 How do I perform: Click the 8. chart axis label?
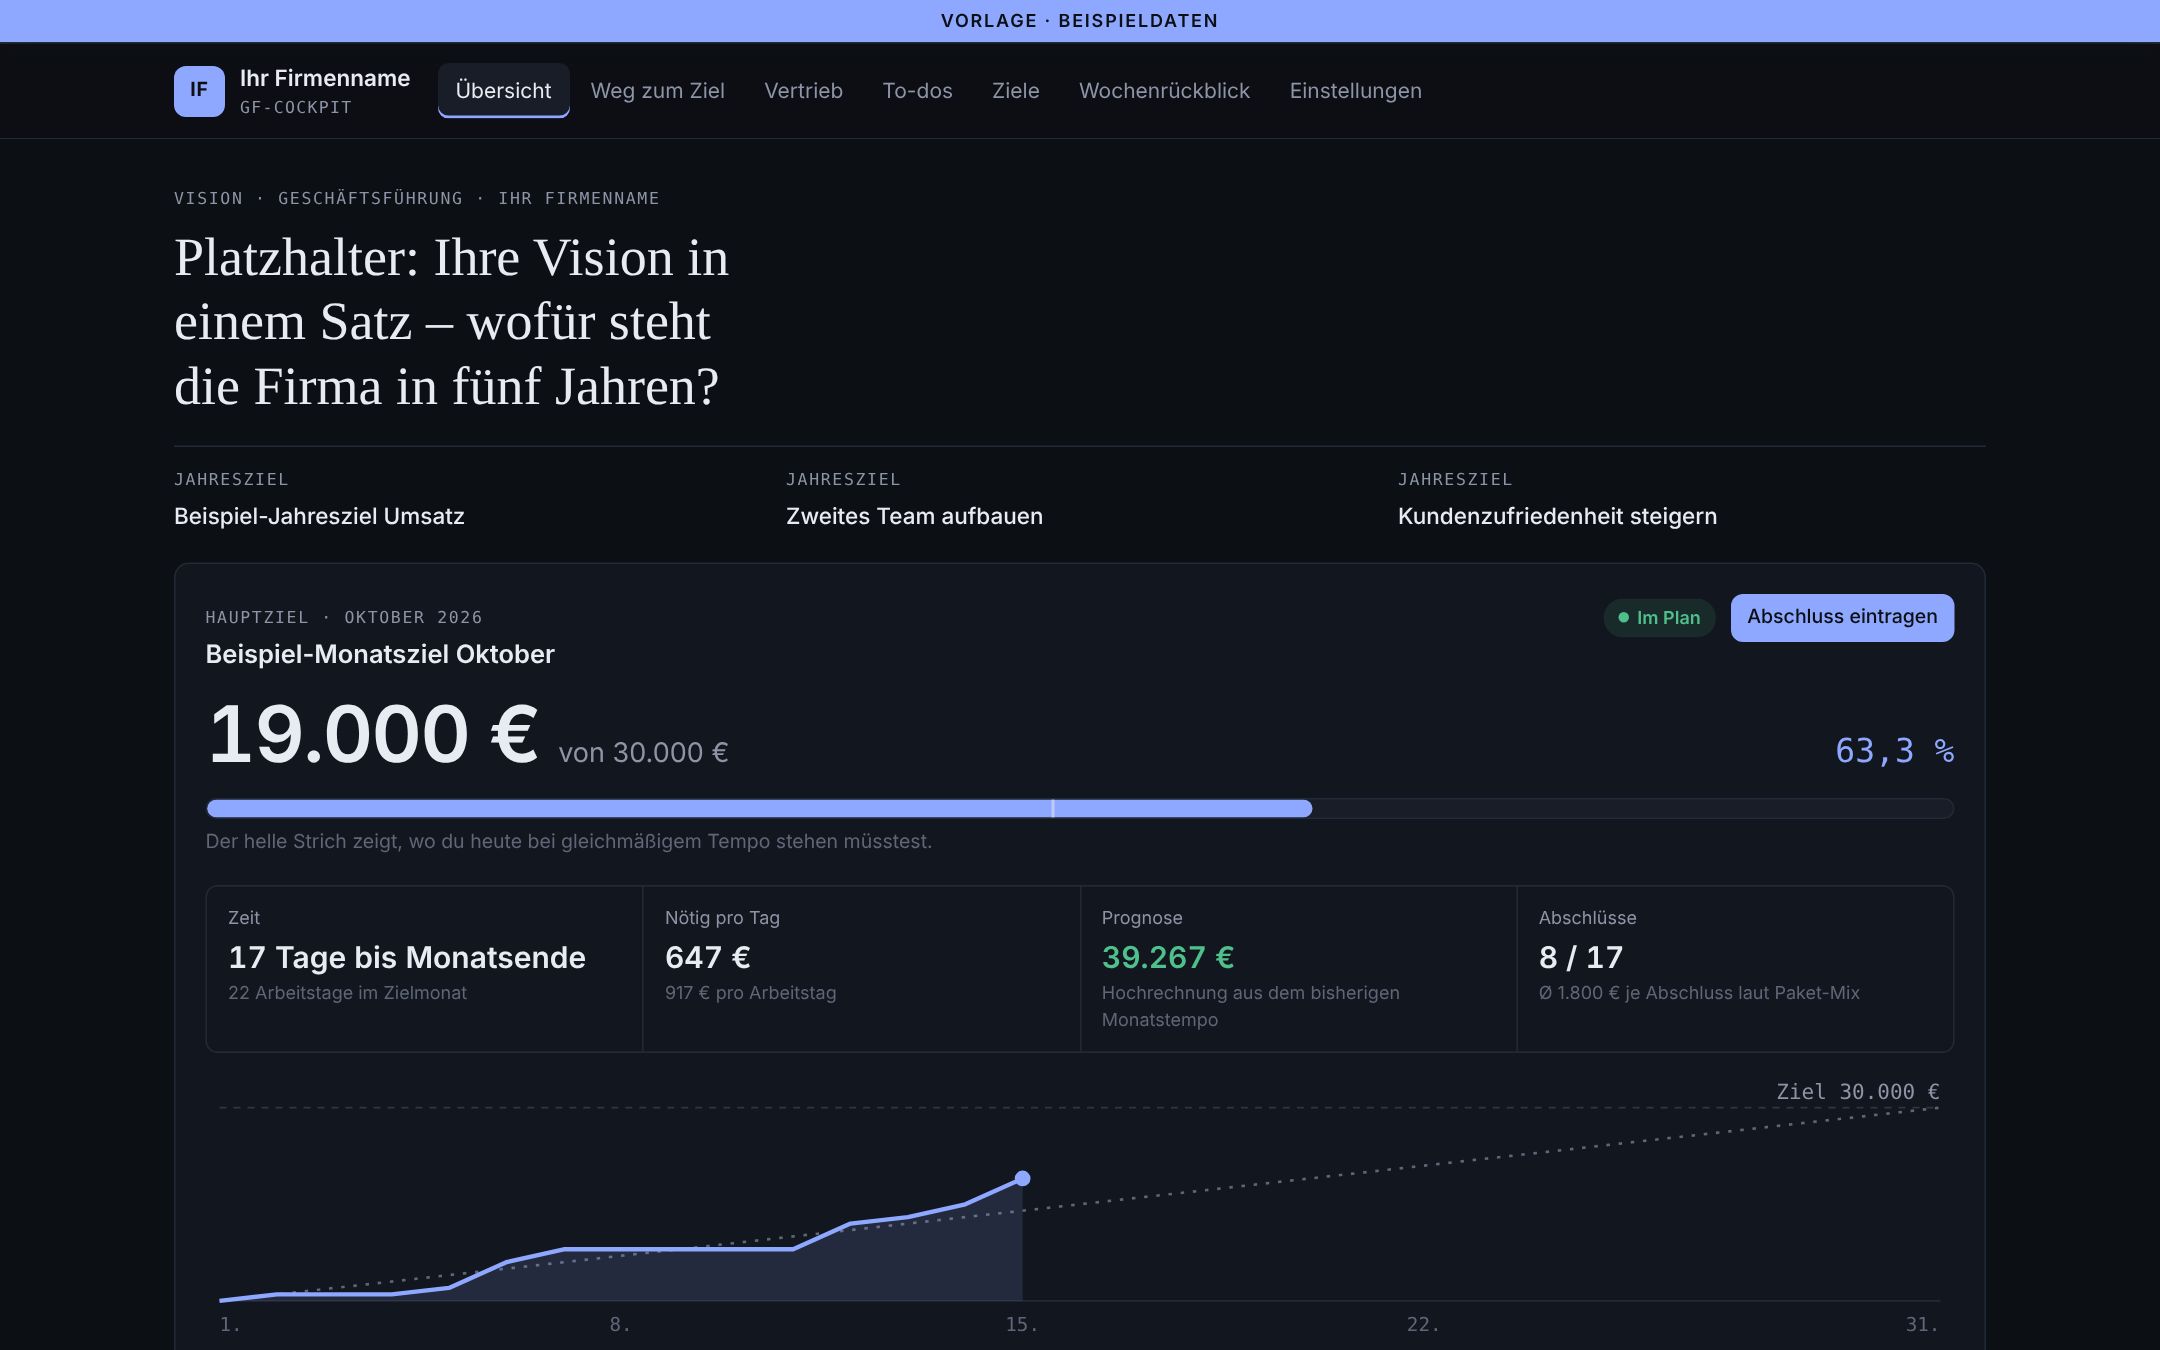[x=620, y=1325]
